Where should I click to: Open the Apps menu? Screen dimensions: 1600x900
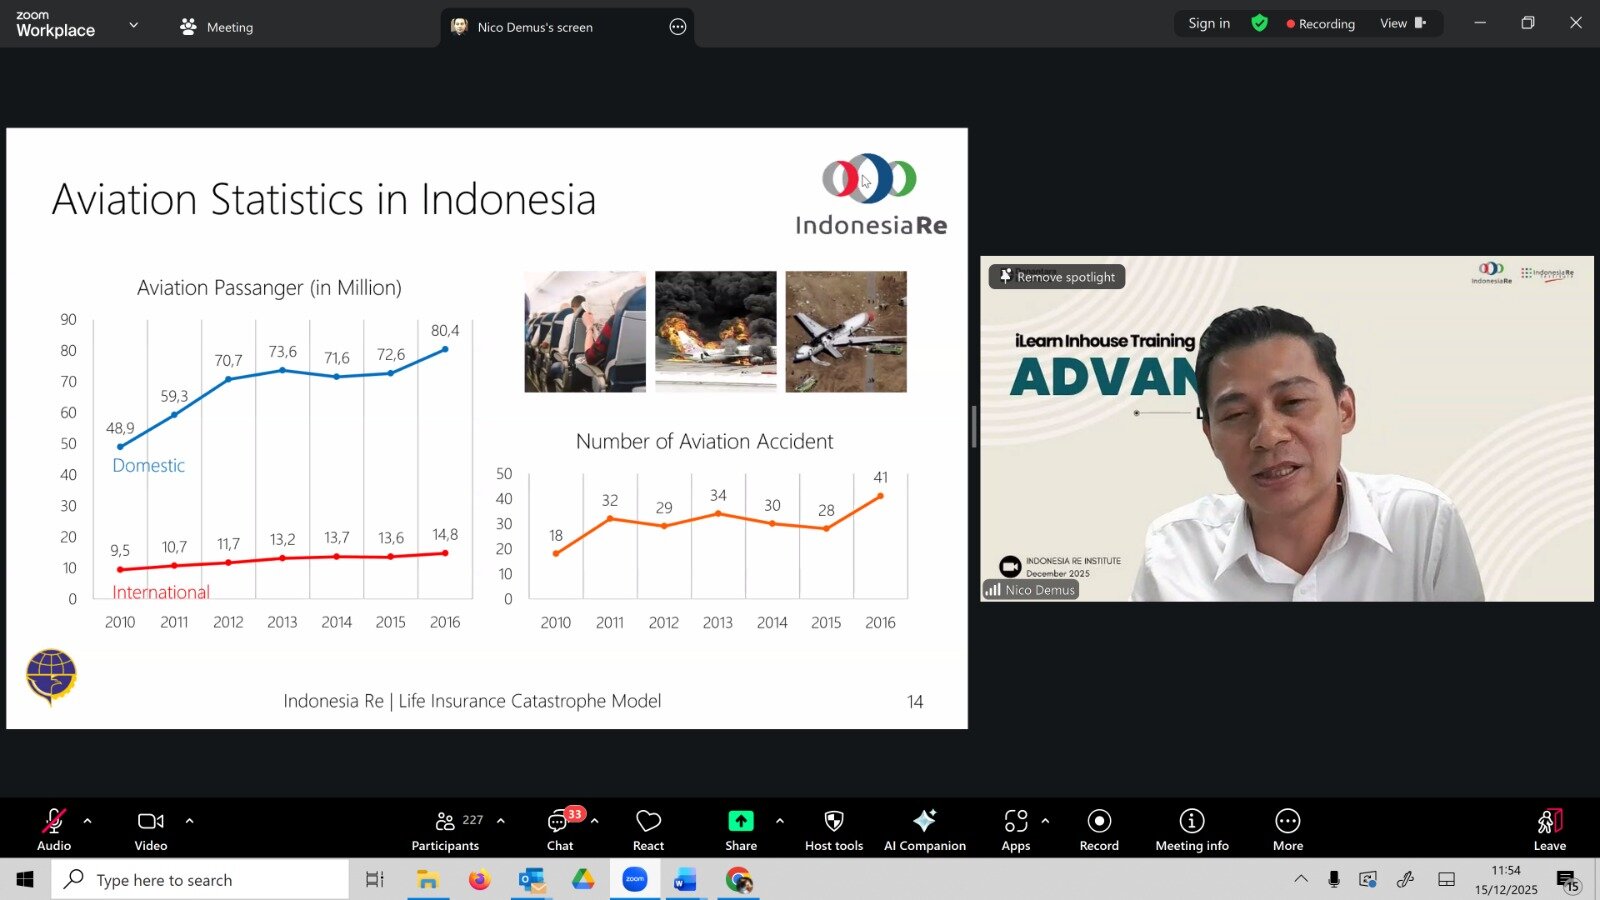coord(1016,828)
